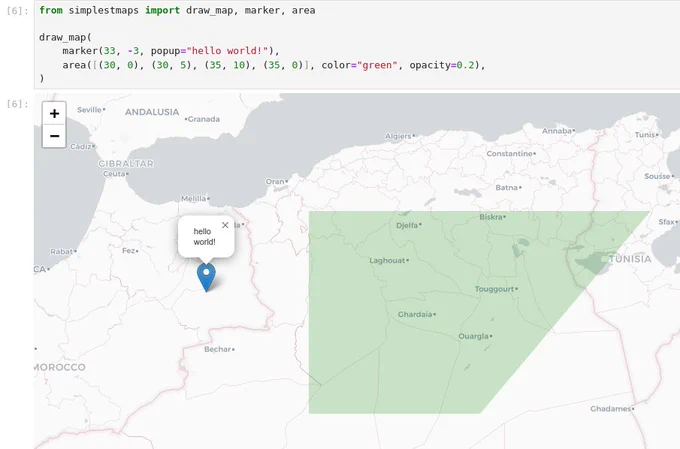Image resolution: width=680 pixels, height=449 pixels.
Task: Click the Touggourt city label
Action: pos(496,289)
